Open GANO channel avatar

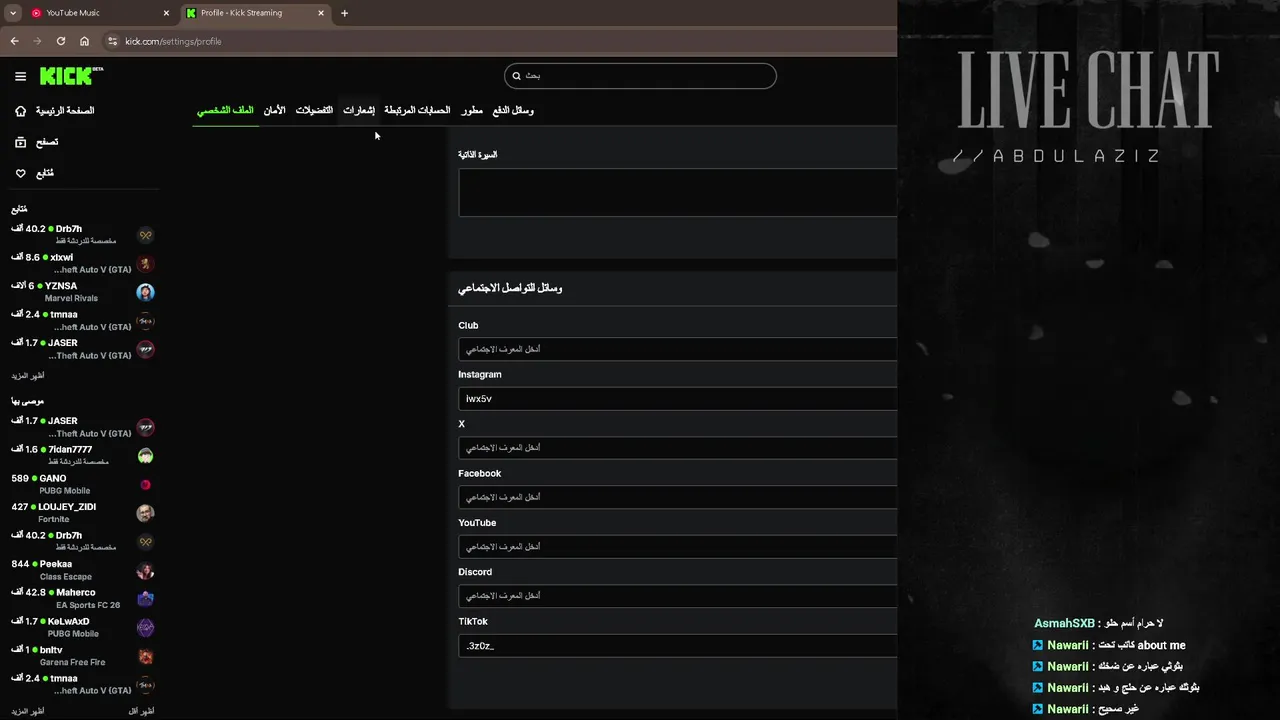click(145, 485)
